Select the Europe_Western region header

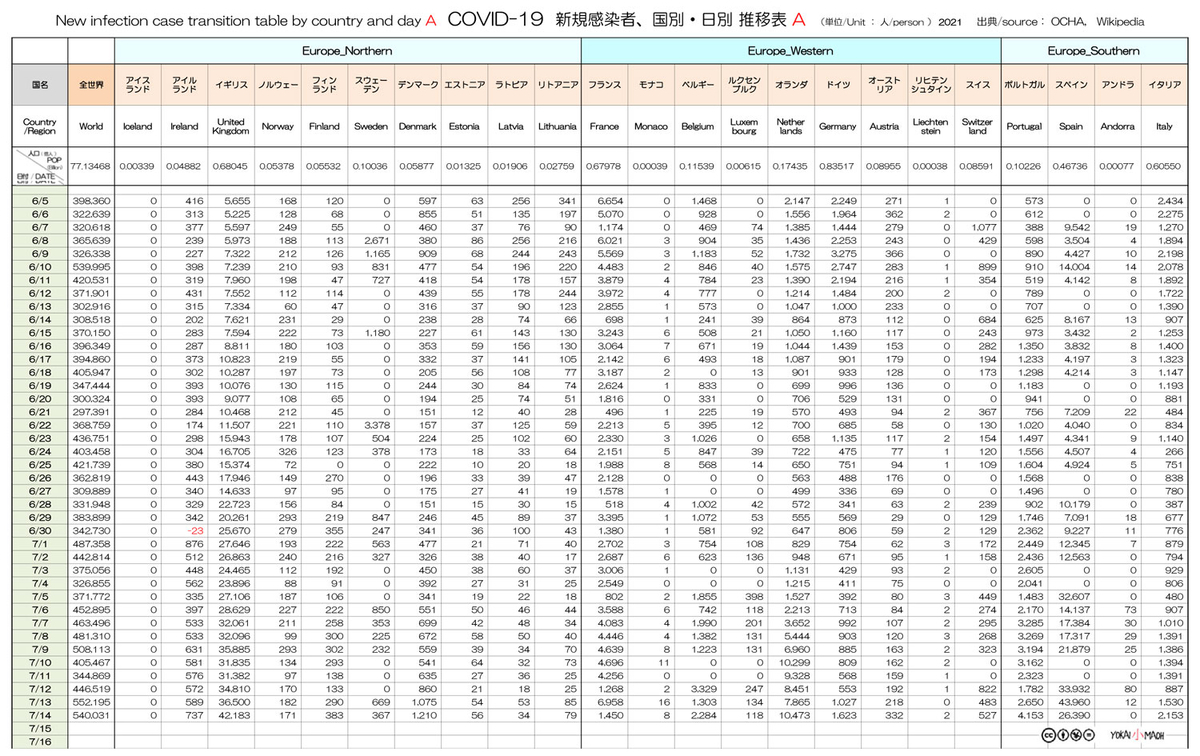(x=790, y=50)
